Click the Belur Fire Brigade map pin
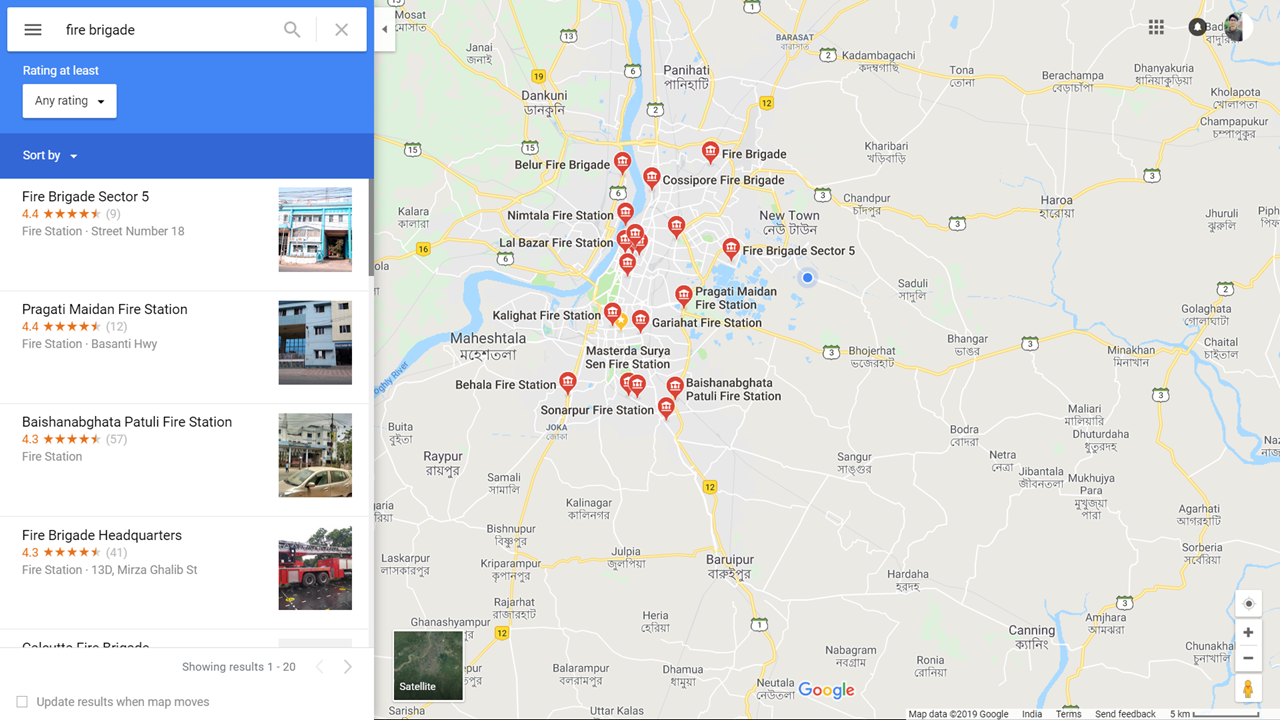This screenshot has height=720, width=1280. tap(622, 163)
